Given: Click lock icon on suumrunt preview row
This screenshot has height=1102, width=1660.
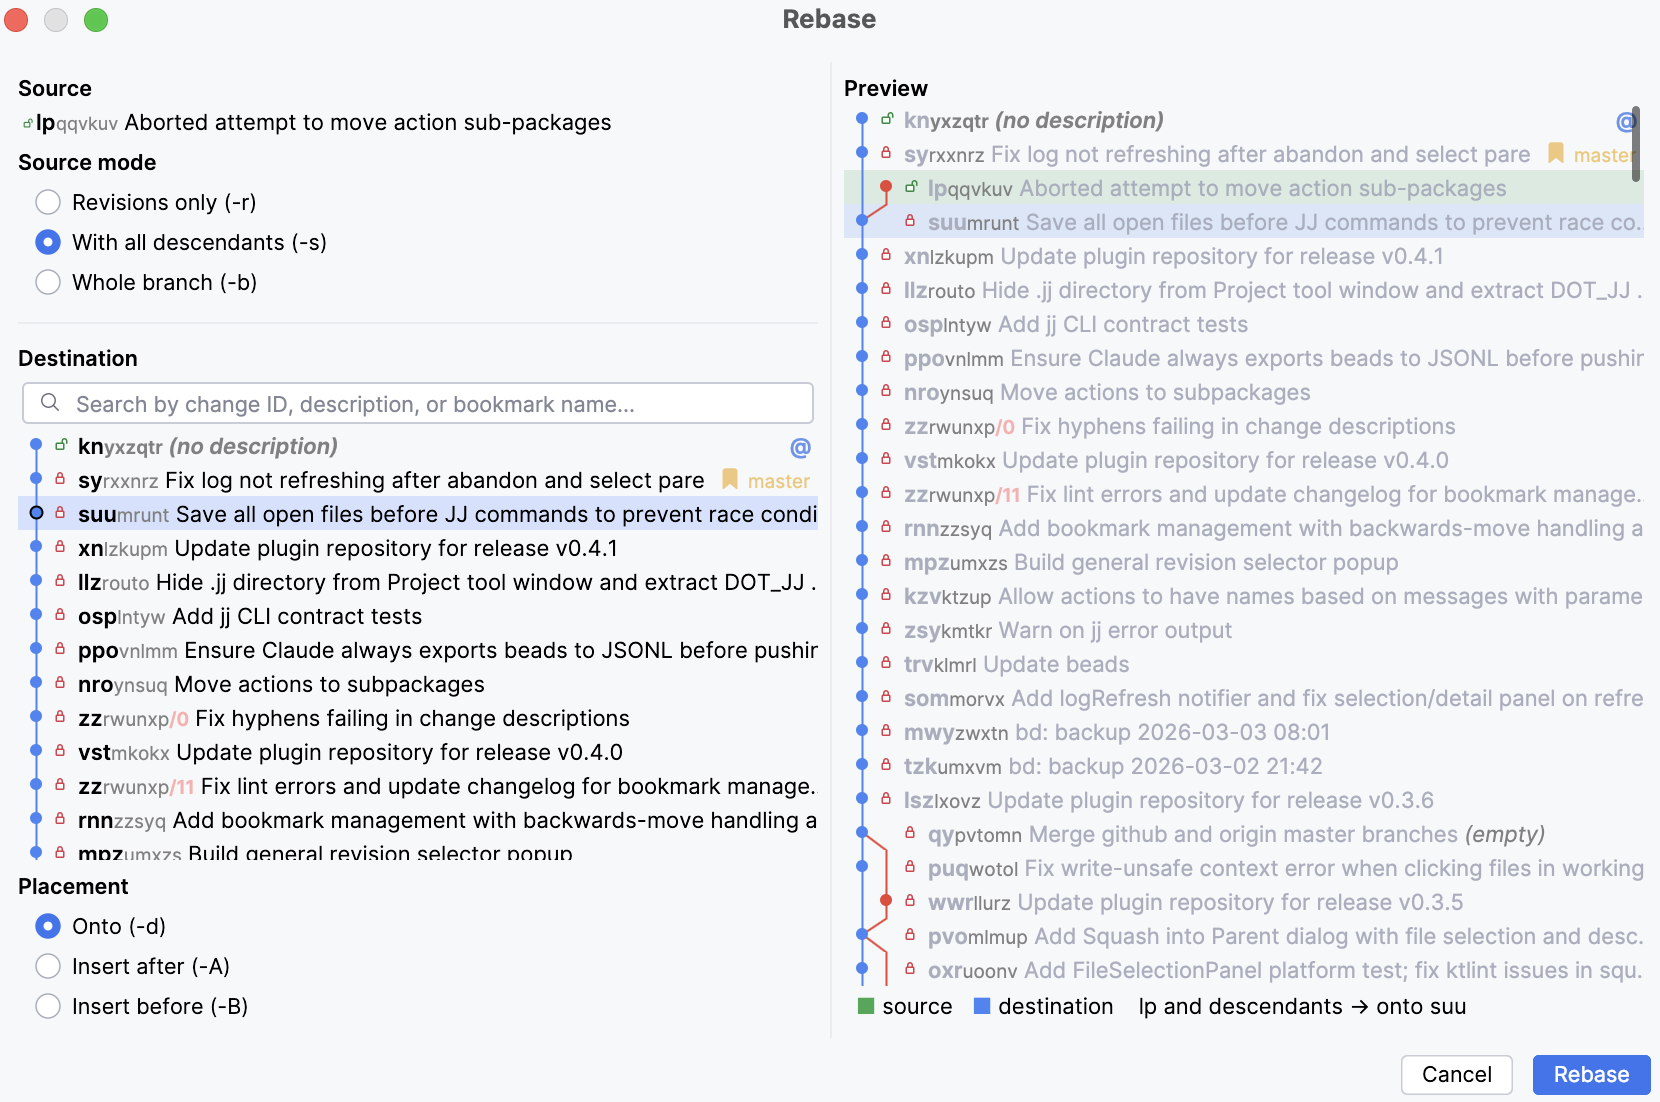Looking at the screenshot, I should [910, 220].
